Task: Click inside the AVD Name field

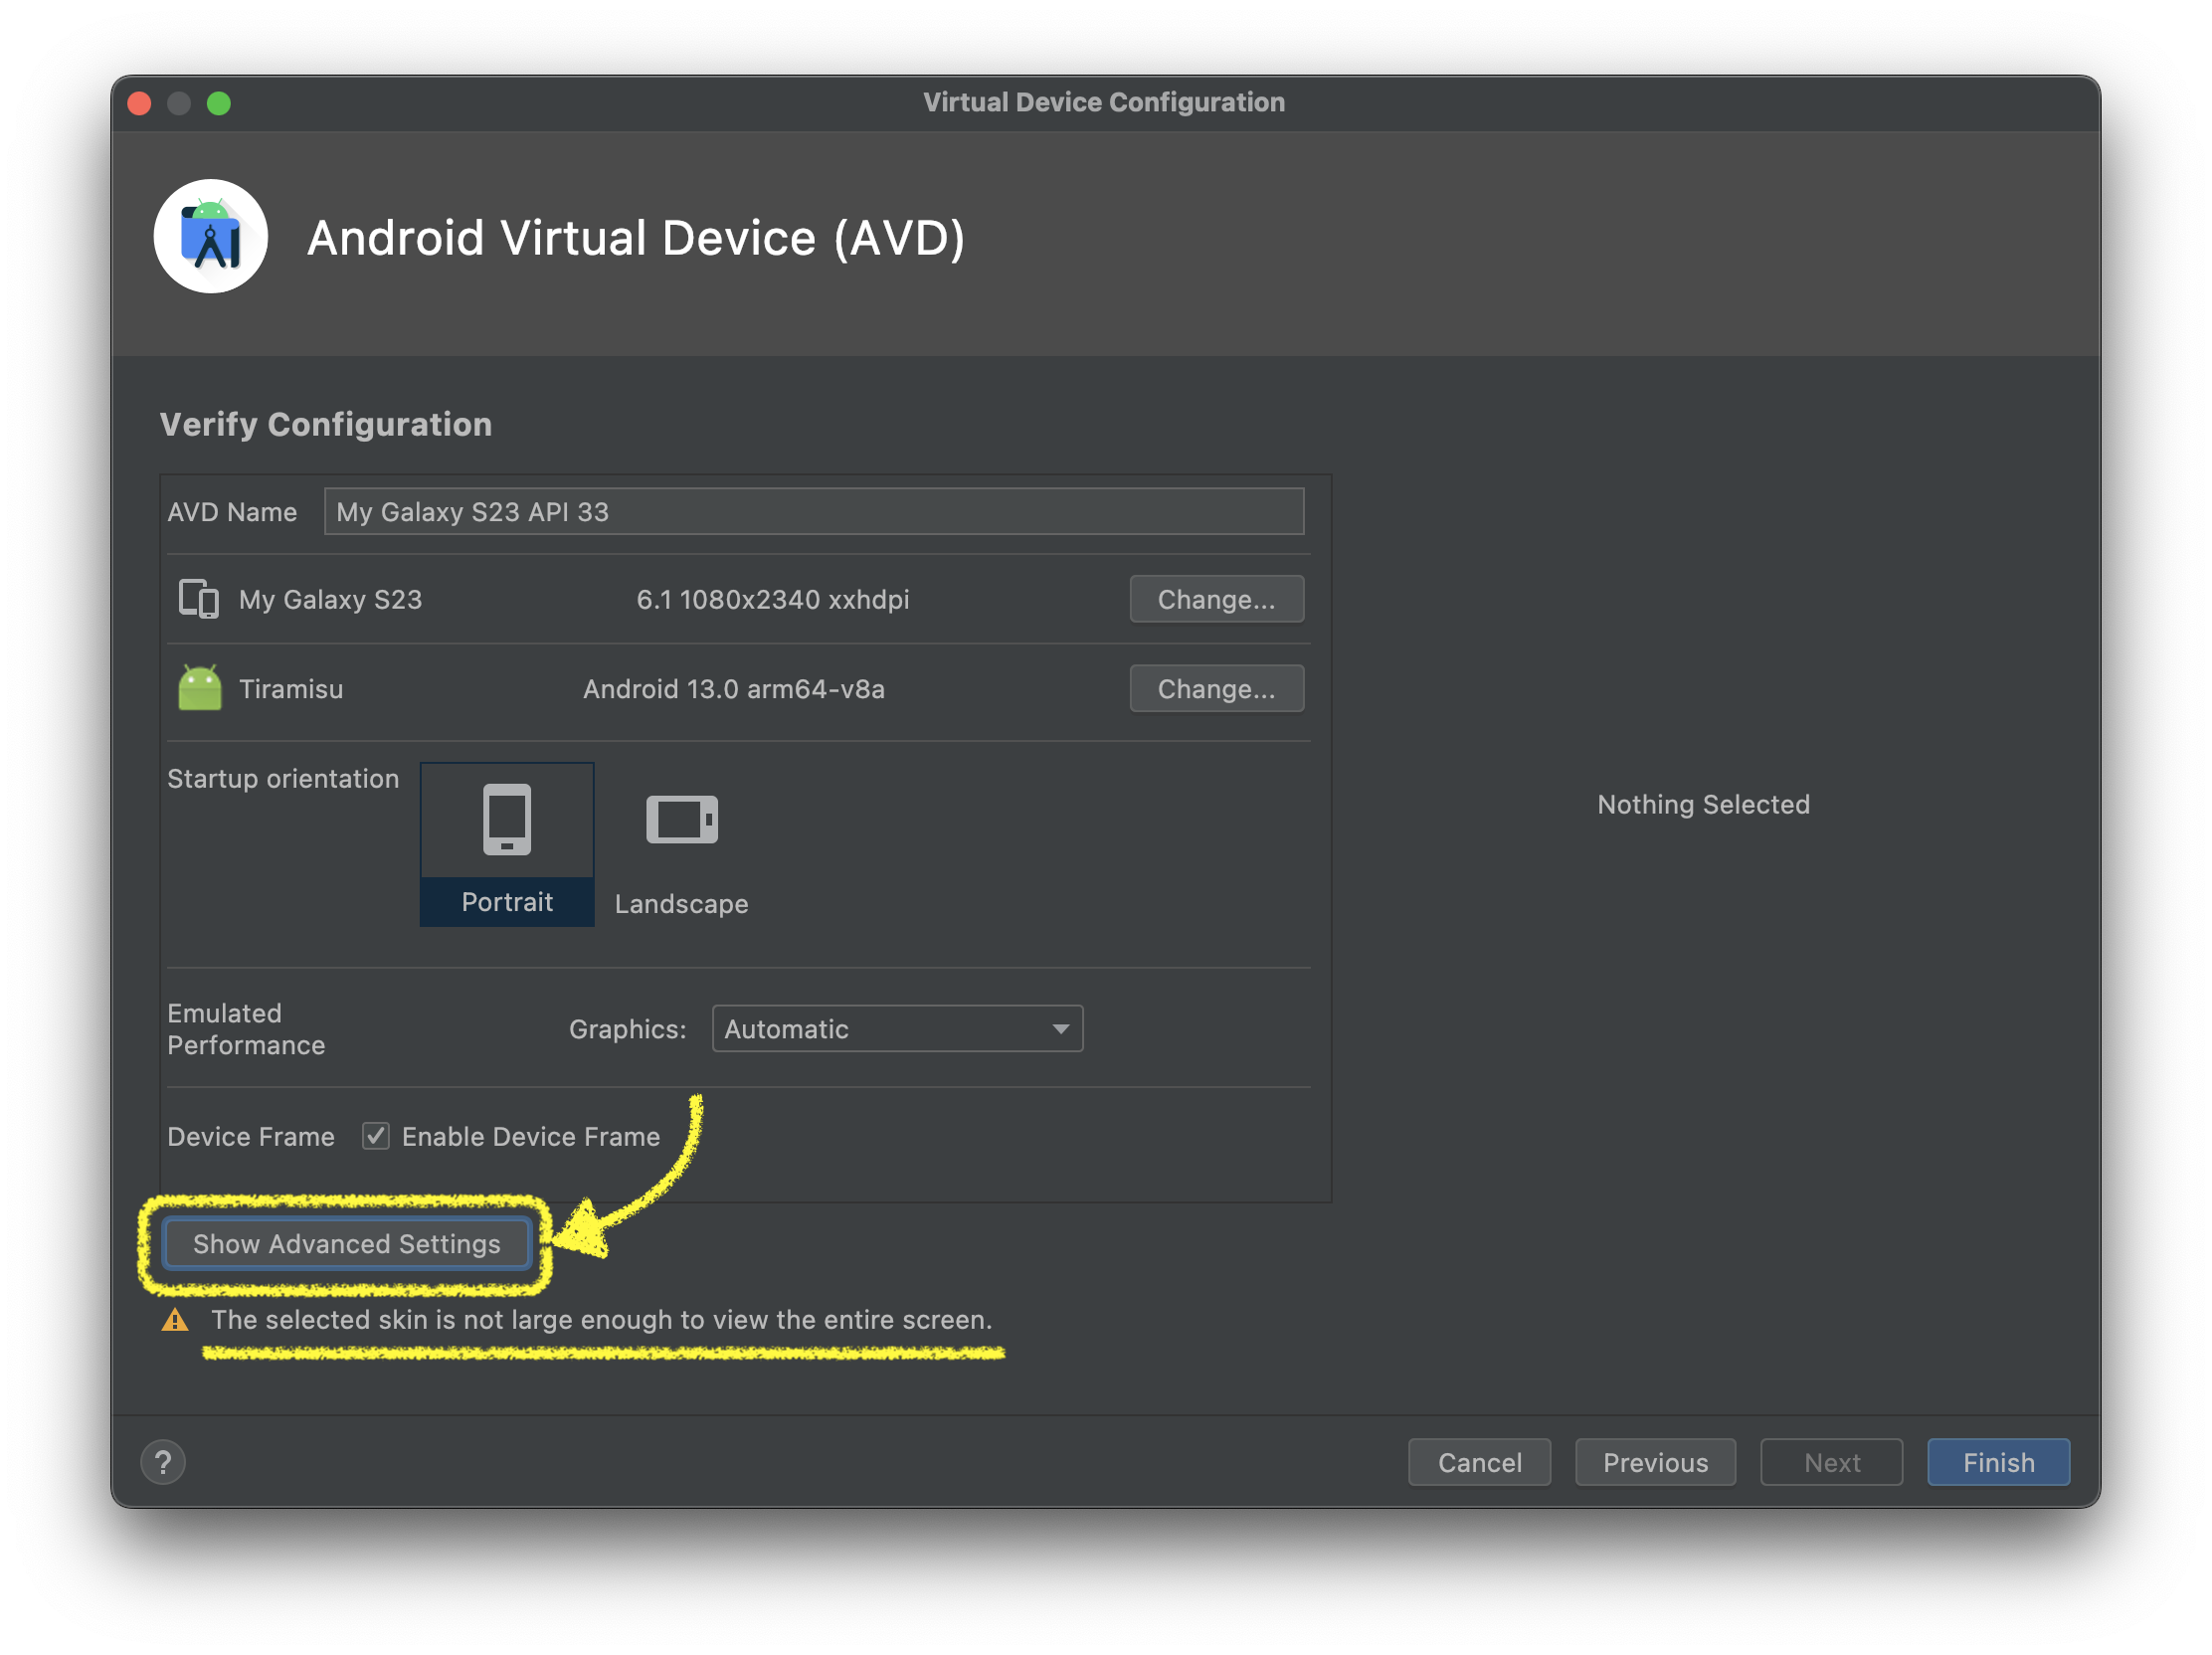Action: pos(812,512)
